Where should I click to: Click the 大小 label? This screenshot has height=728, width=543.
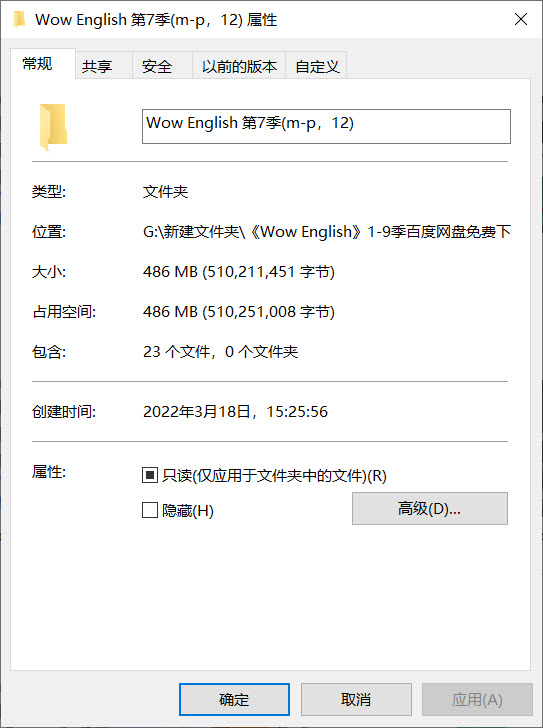tap(49, 271)
